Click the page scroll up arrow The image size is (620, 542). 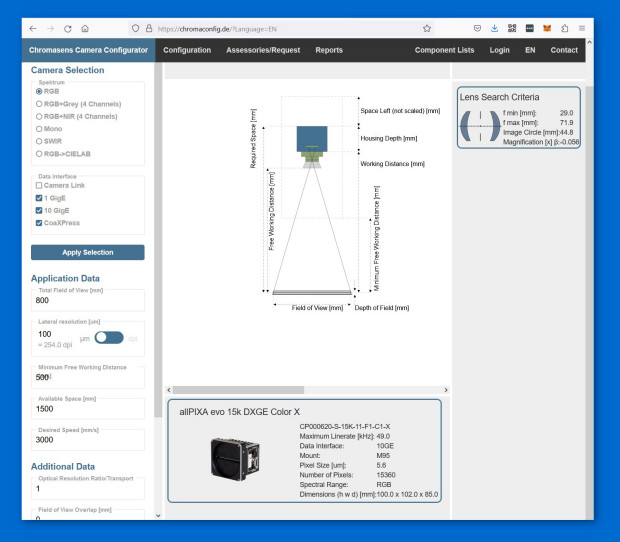click(590, 42)
